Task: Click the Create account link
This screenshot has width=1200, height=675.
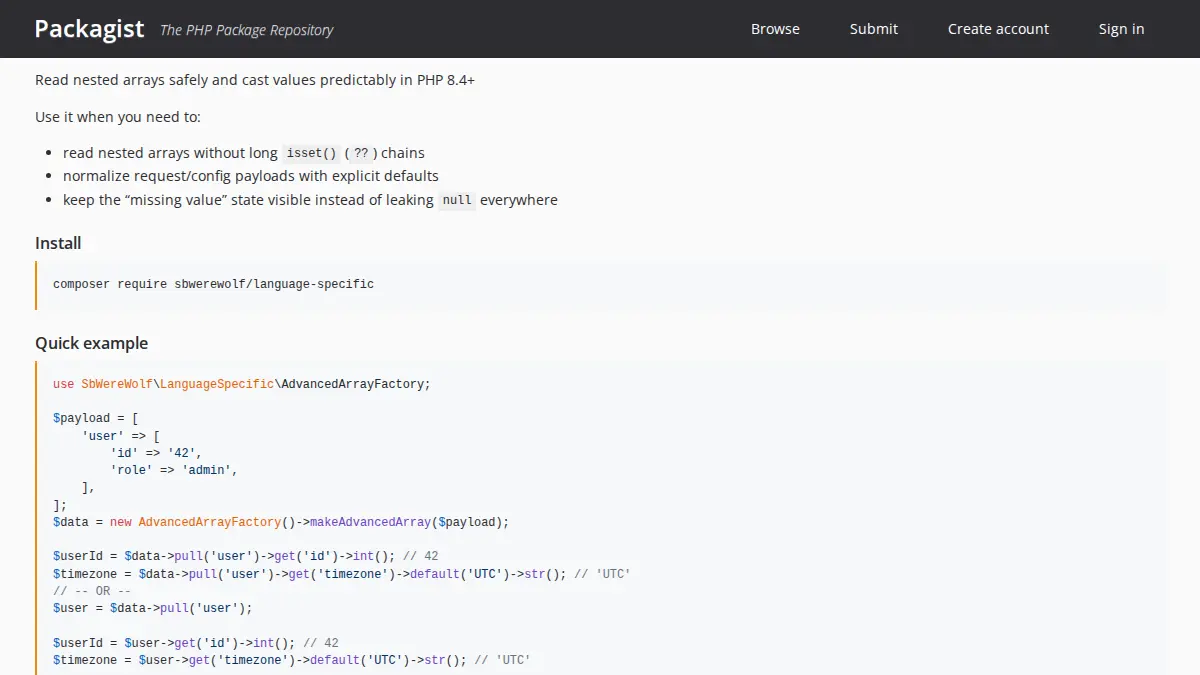Action: point(998,29)
